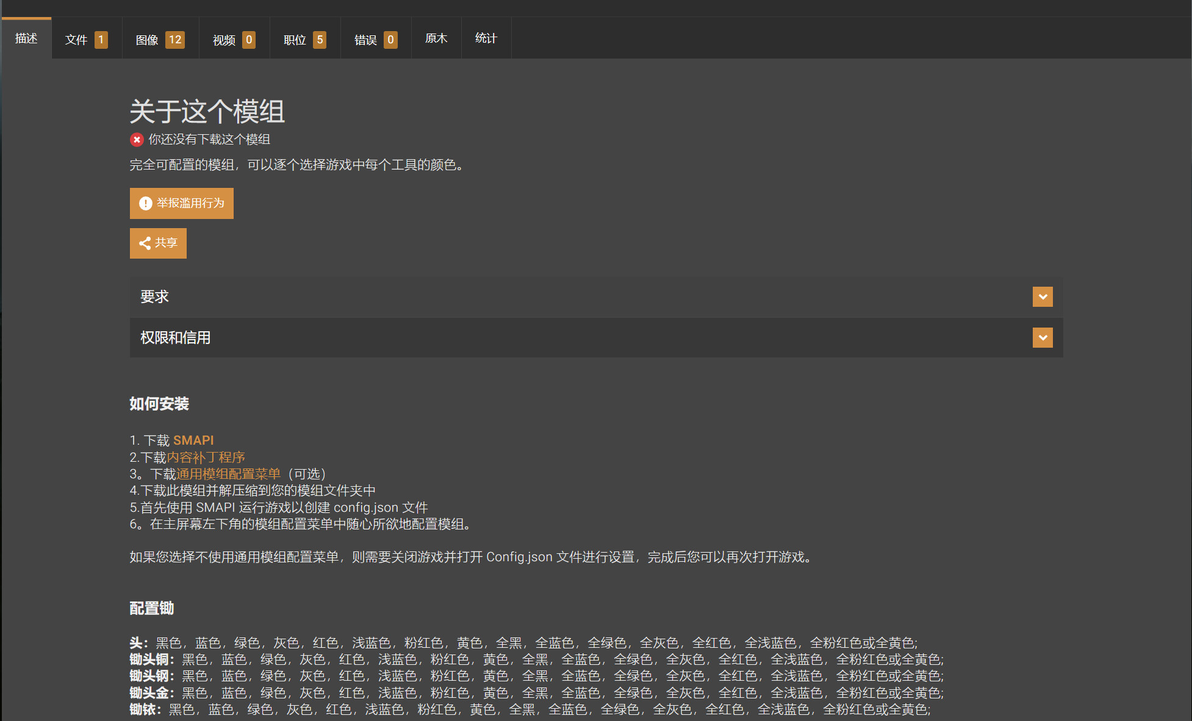Click the 你还没有下载这个模组 status text
This screenshot has height=721, width=1192.
click(x=209, y=140)
